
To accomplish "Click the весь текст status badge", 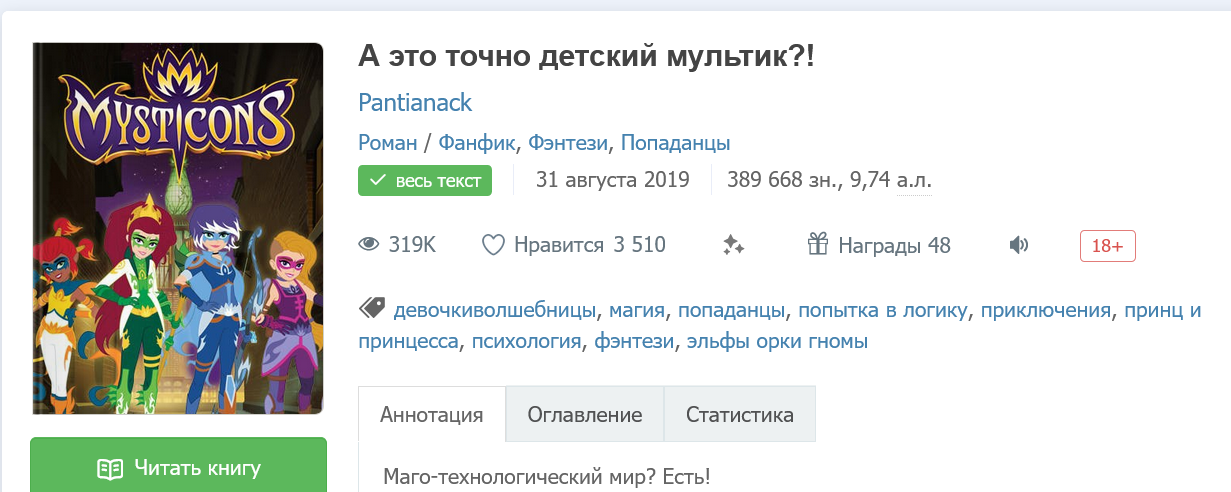I will pyautogui.click(x=425, y=181).
